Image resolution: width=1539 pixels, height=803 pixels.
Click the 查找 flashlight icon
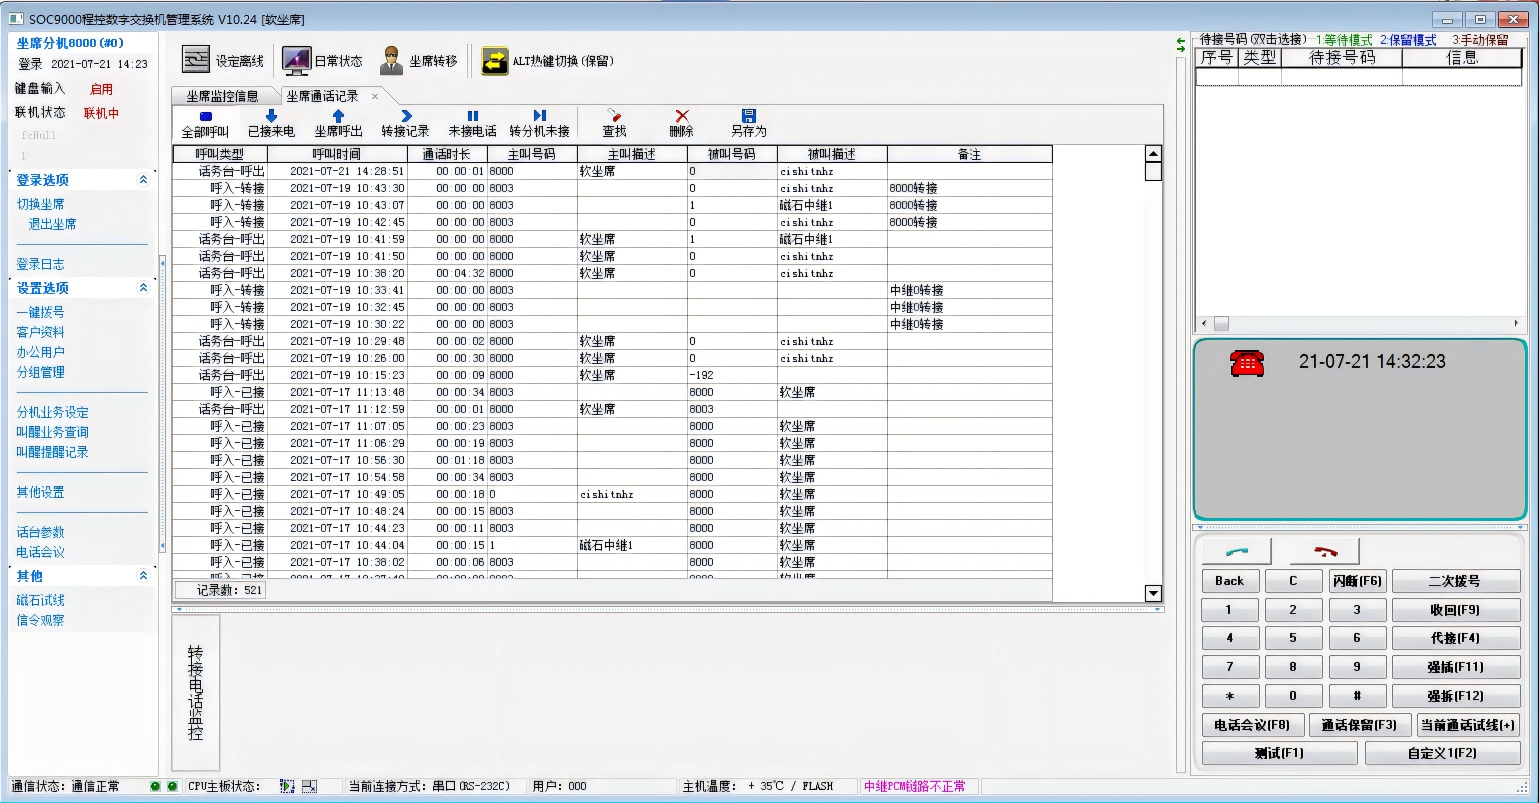pos(614,116)
